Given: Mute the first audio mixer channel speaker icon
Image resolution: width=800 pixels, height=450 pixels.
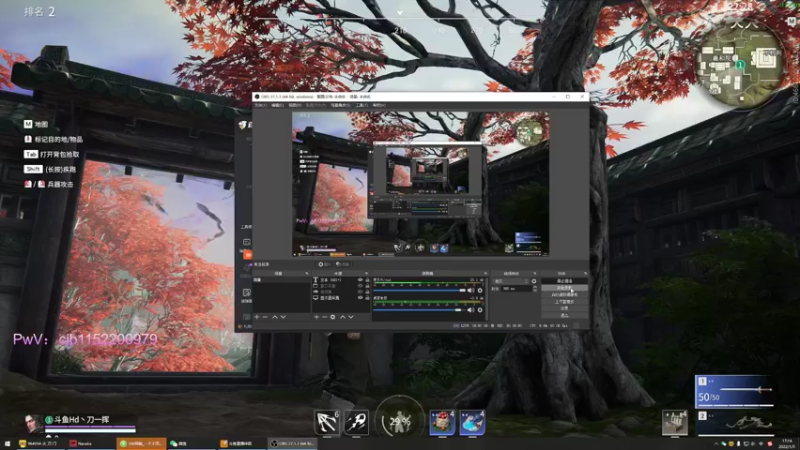Looking at the screenshot, I should point(470,290).
